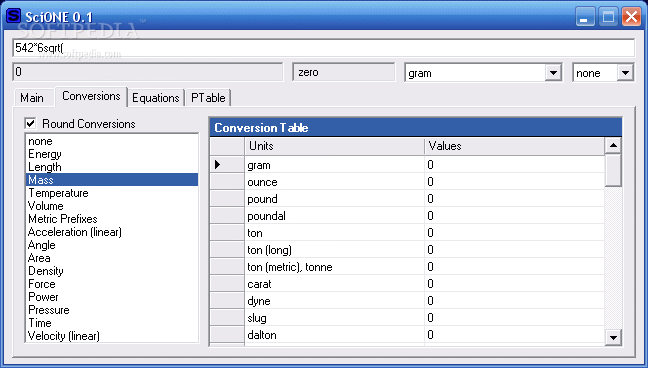The width and height of the screenshot is (648, 368).
Task: Click the SciONE app icon in title bar
Action: point(13,16)
